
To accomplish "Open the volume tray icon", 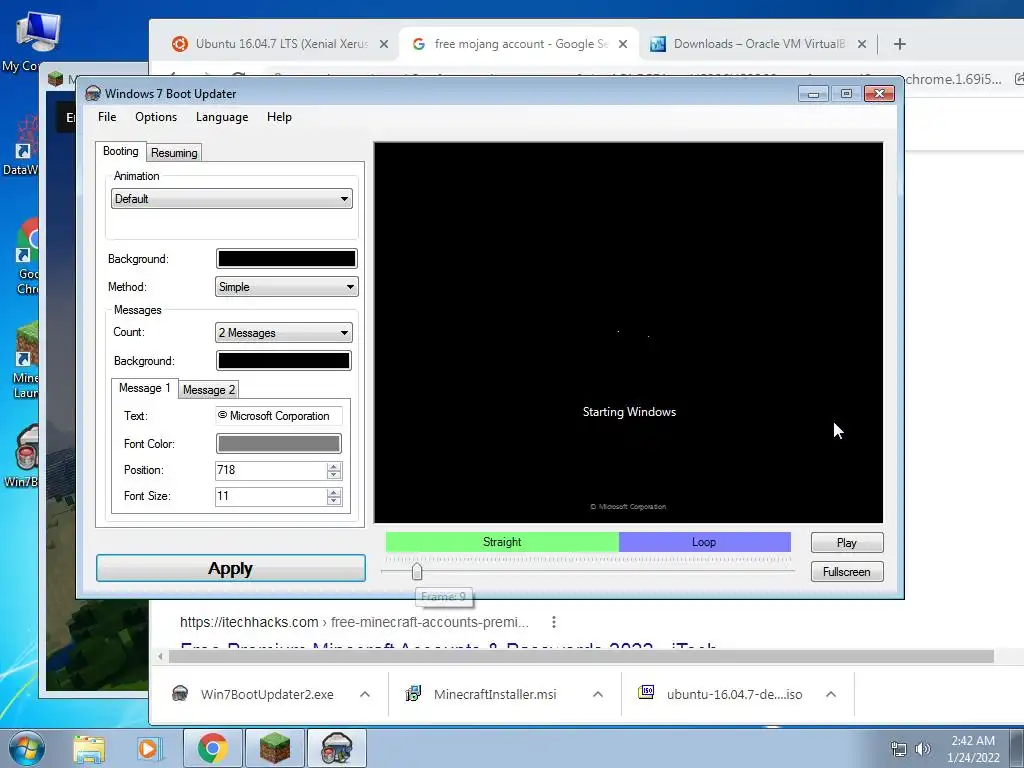I will coord(923,749).
